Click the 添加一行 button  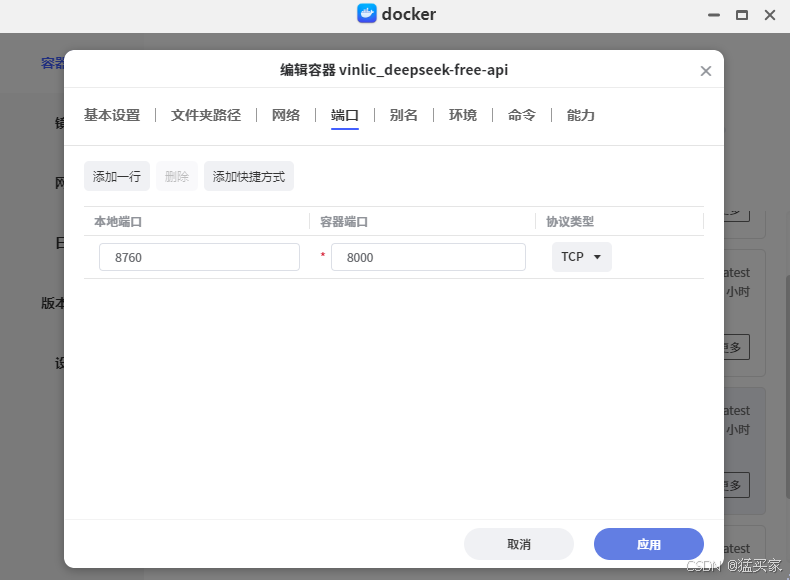[x=117, y=176]
